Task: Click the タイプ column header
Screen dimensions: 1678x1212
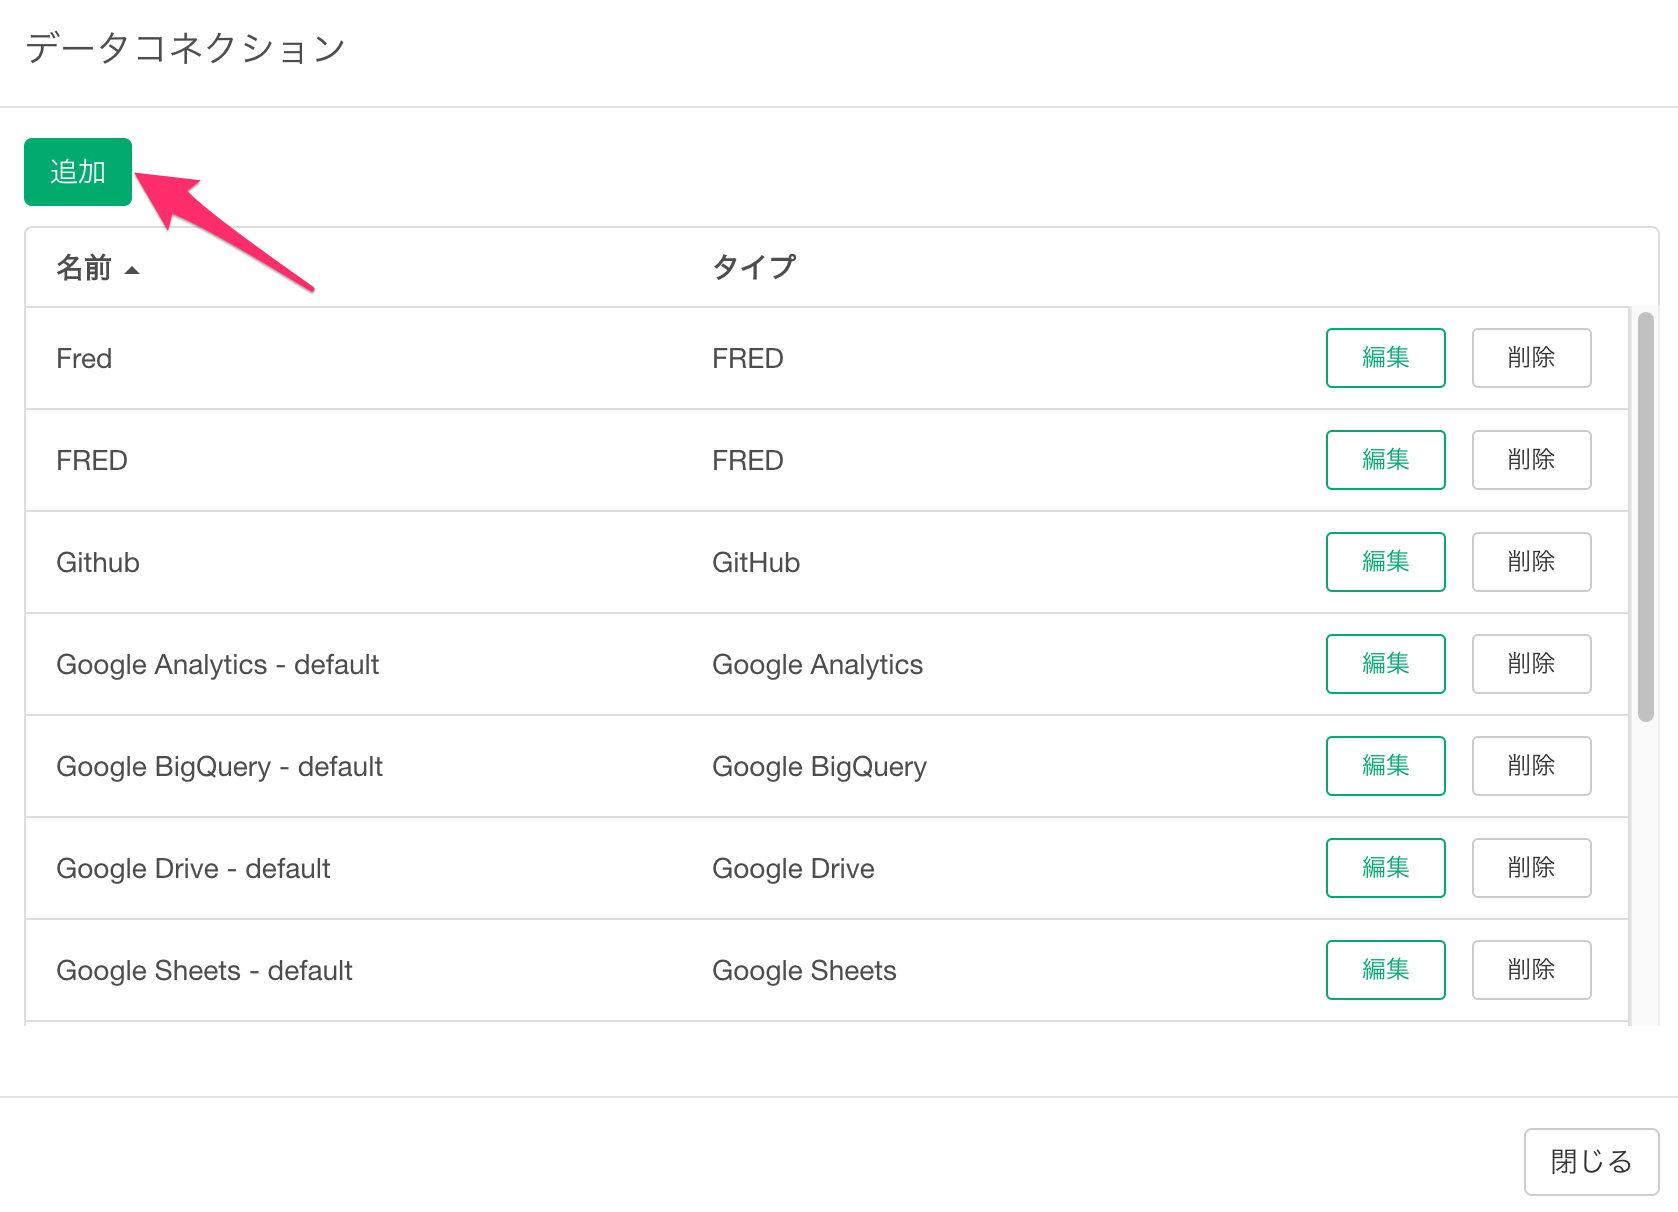Action: (753, 267)
